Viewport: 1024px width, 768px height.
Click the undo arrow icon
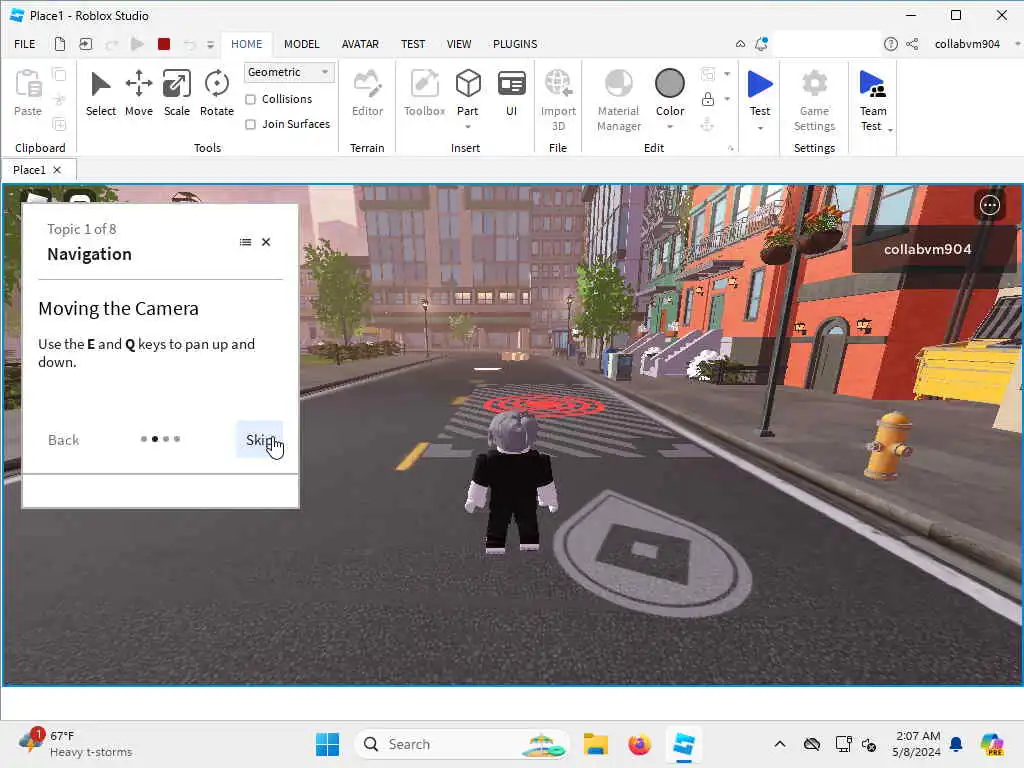coord(189,44)
